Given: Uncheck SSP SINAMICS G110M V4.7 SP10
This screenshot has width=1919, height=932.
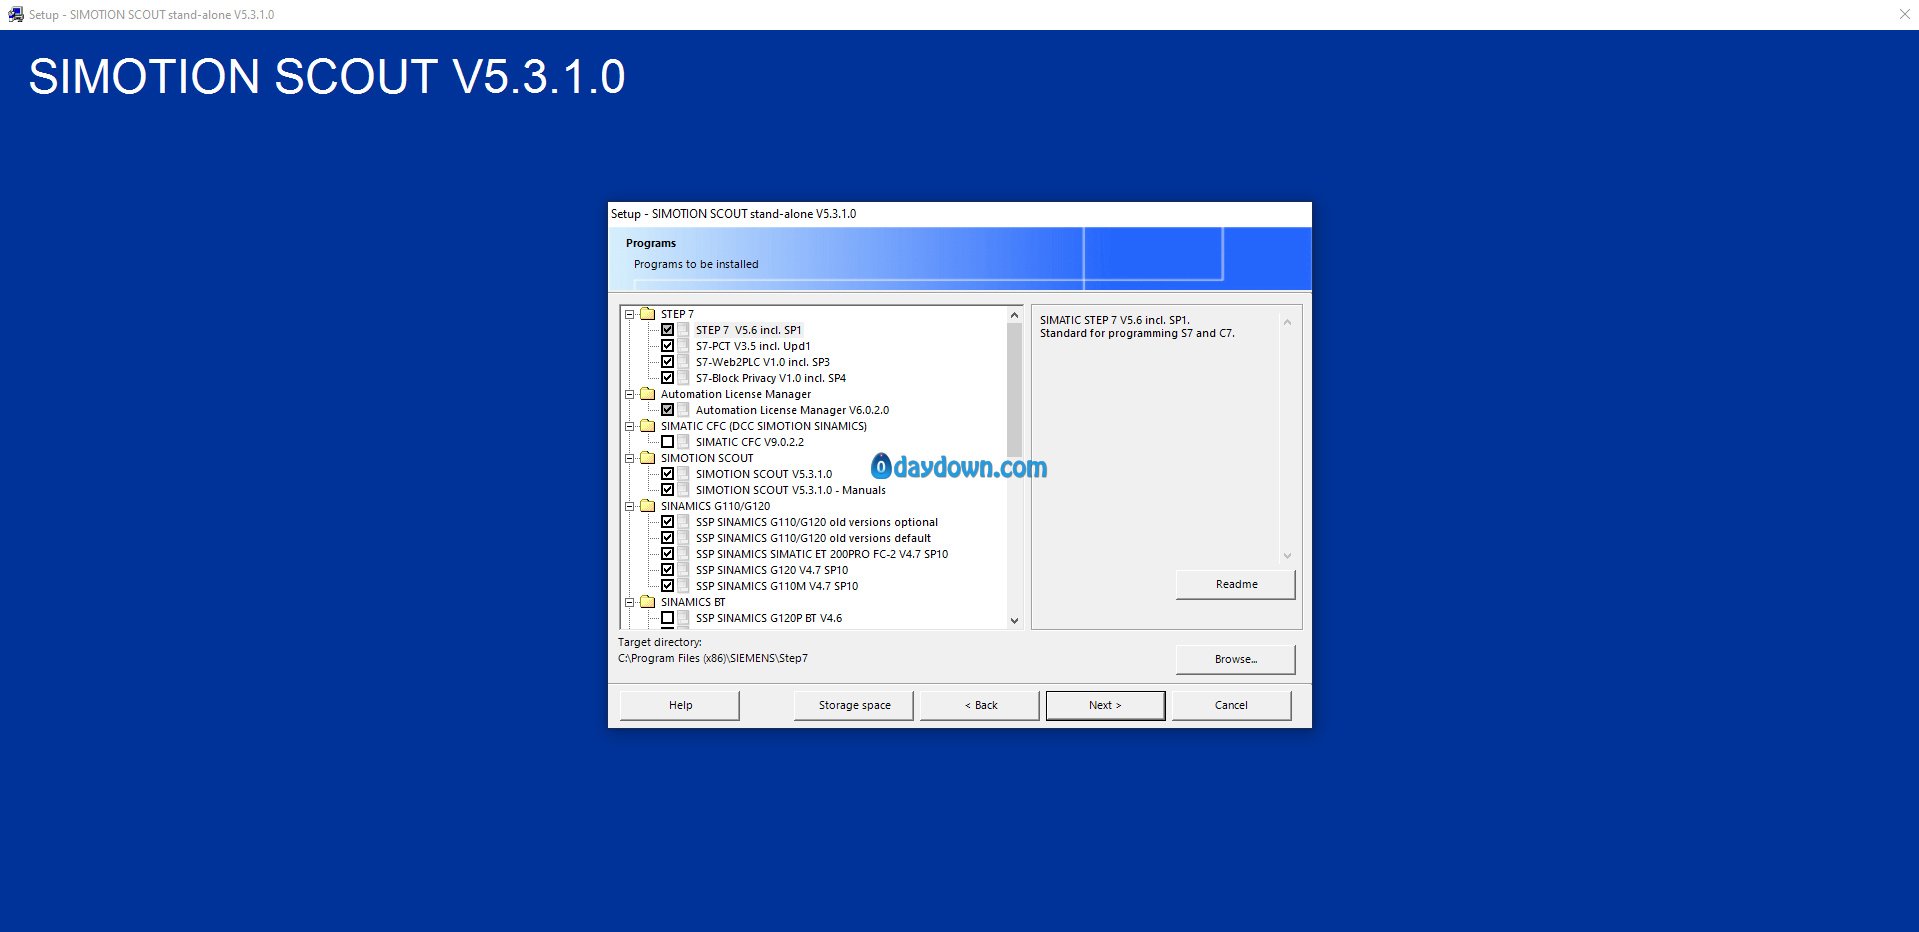Looking at the screenshot, I should pos(667,586).
